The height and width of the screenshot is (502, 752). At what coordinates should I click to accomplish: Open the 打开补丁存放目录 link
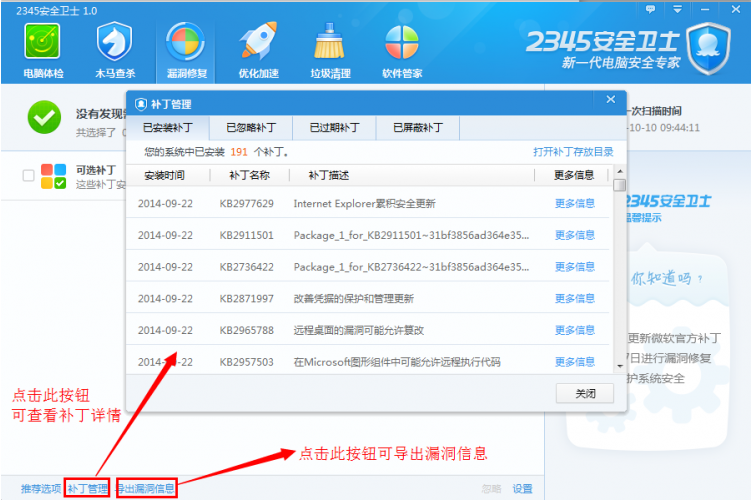click(573, 152)
